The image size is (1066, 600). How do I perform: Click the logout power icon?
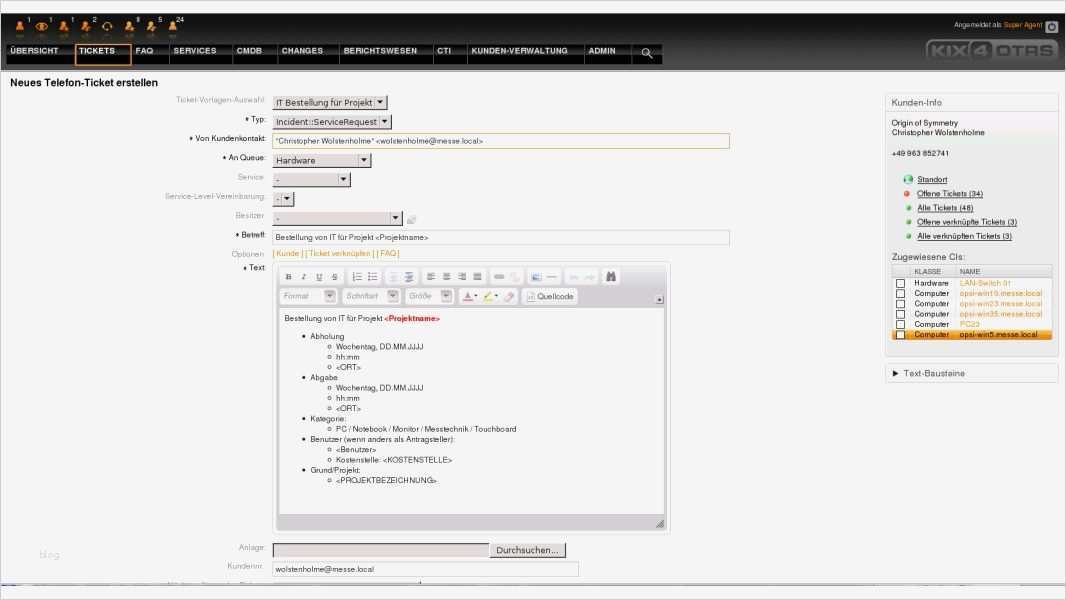(1051, 27)
